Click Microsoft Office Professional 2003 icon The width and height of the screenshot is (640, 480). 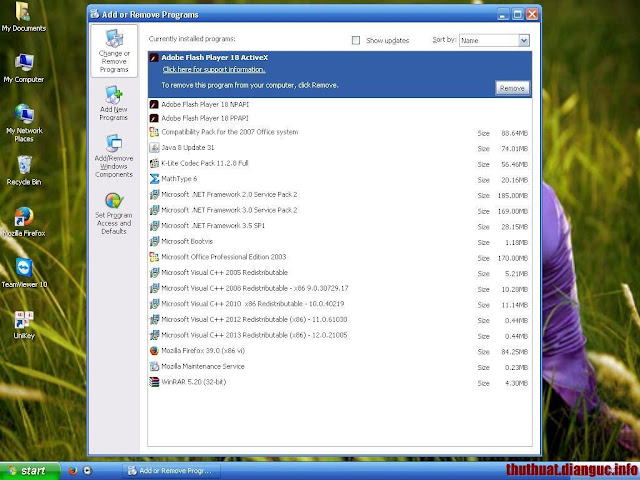(154, 257)
